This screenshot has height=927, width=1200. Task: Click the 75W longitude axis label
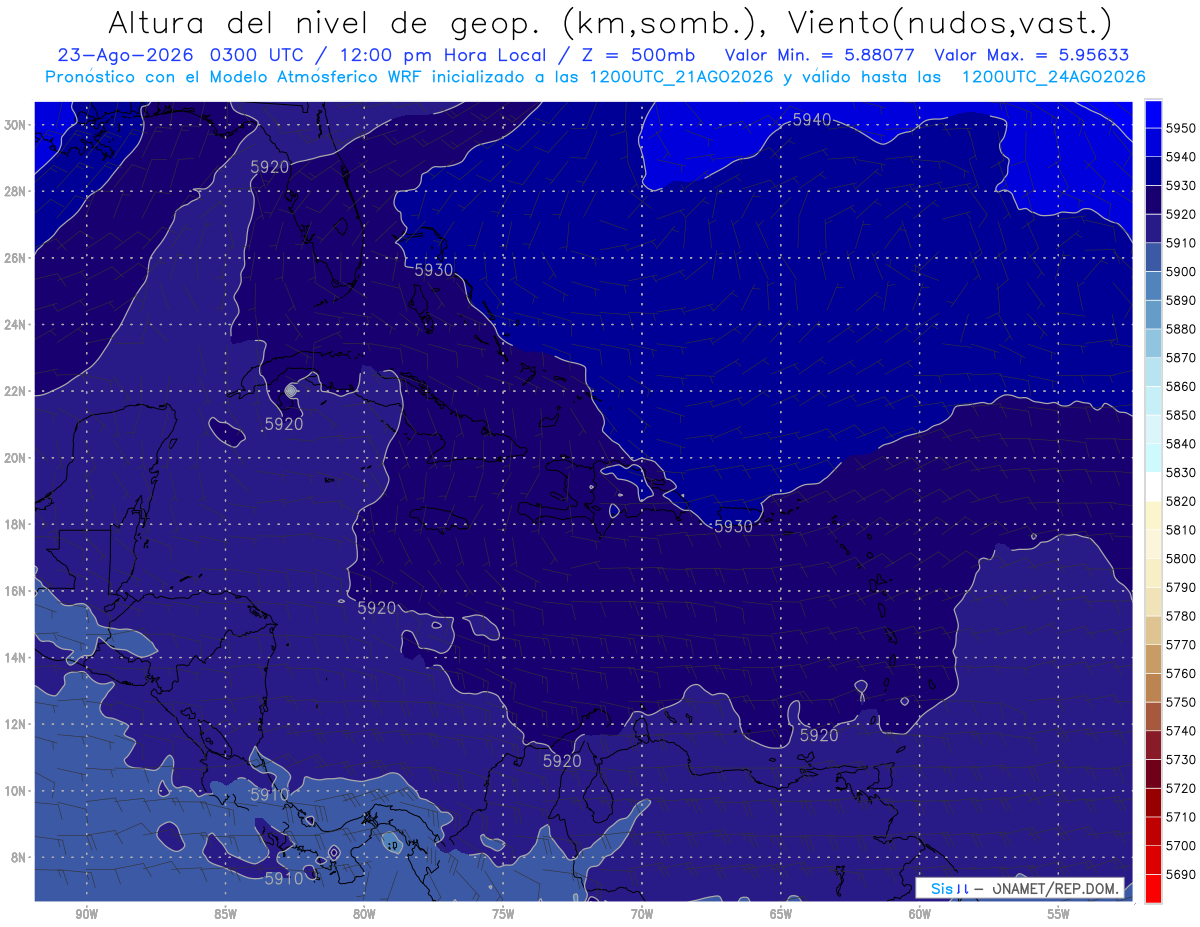[503, 914]
